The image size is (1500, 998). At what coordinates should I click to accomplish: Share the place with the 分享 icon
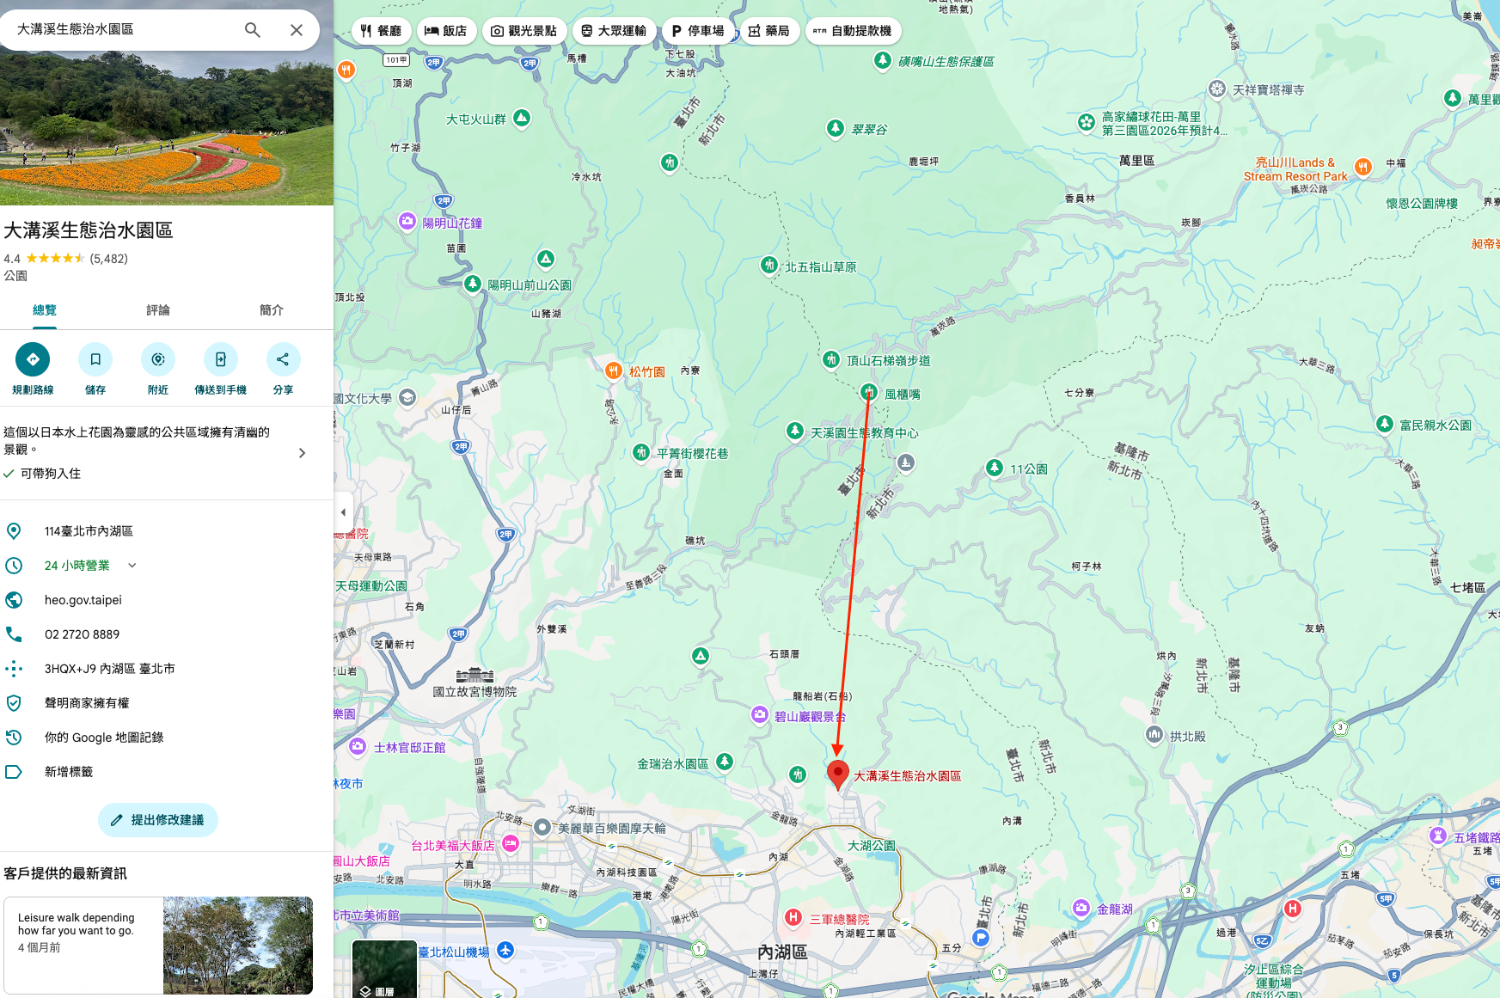point(283,359)
